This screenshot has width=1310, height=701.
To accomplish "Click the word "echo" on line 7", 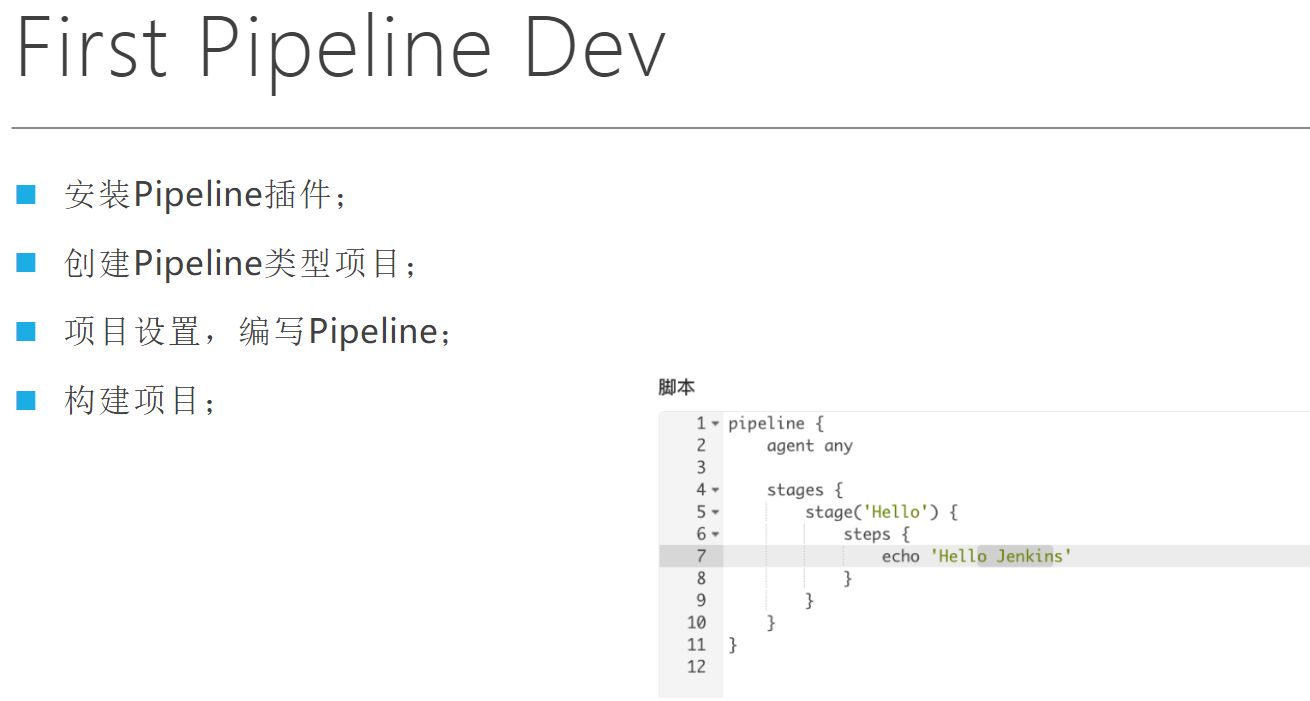I will point(901,556).
